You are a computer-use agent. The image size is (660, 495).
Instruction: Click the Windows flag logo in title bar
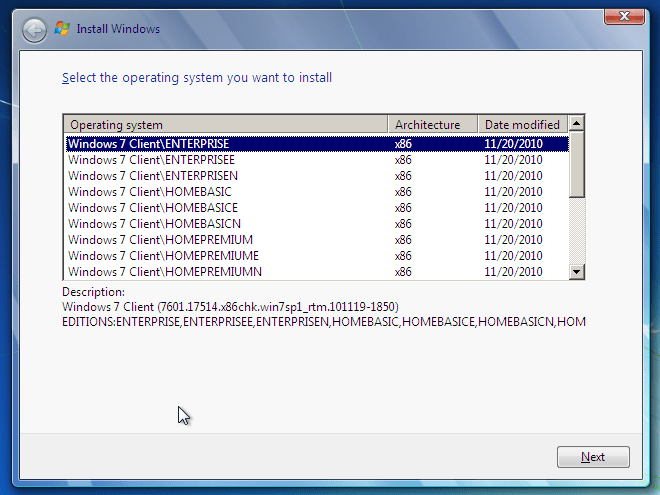tap(62, 29)
